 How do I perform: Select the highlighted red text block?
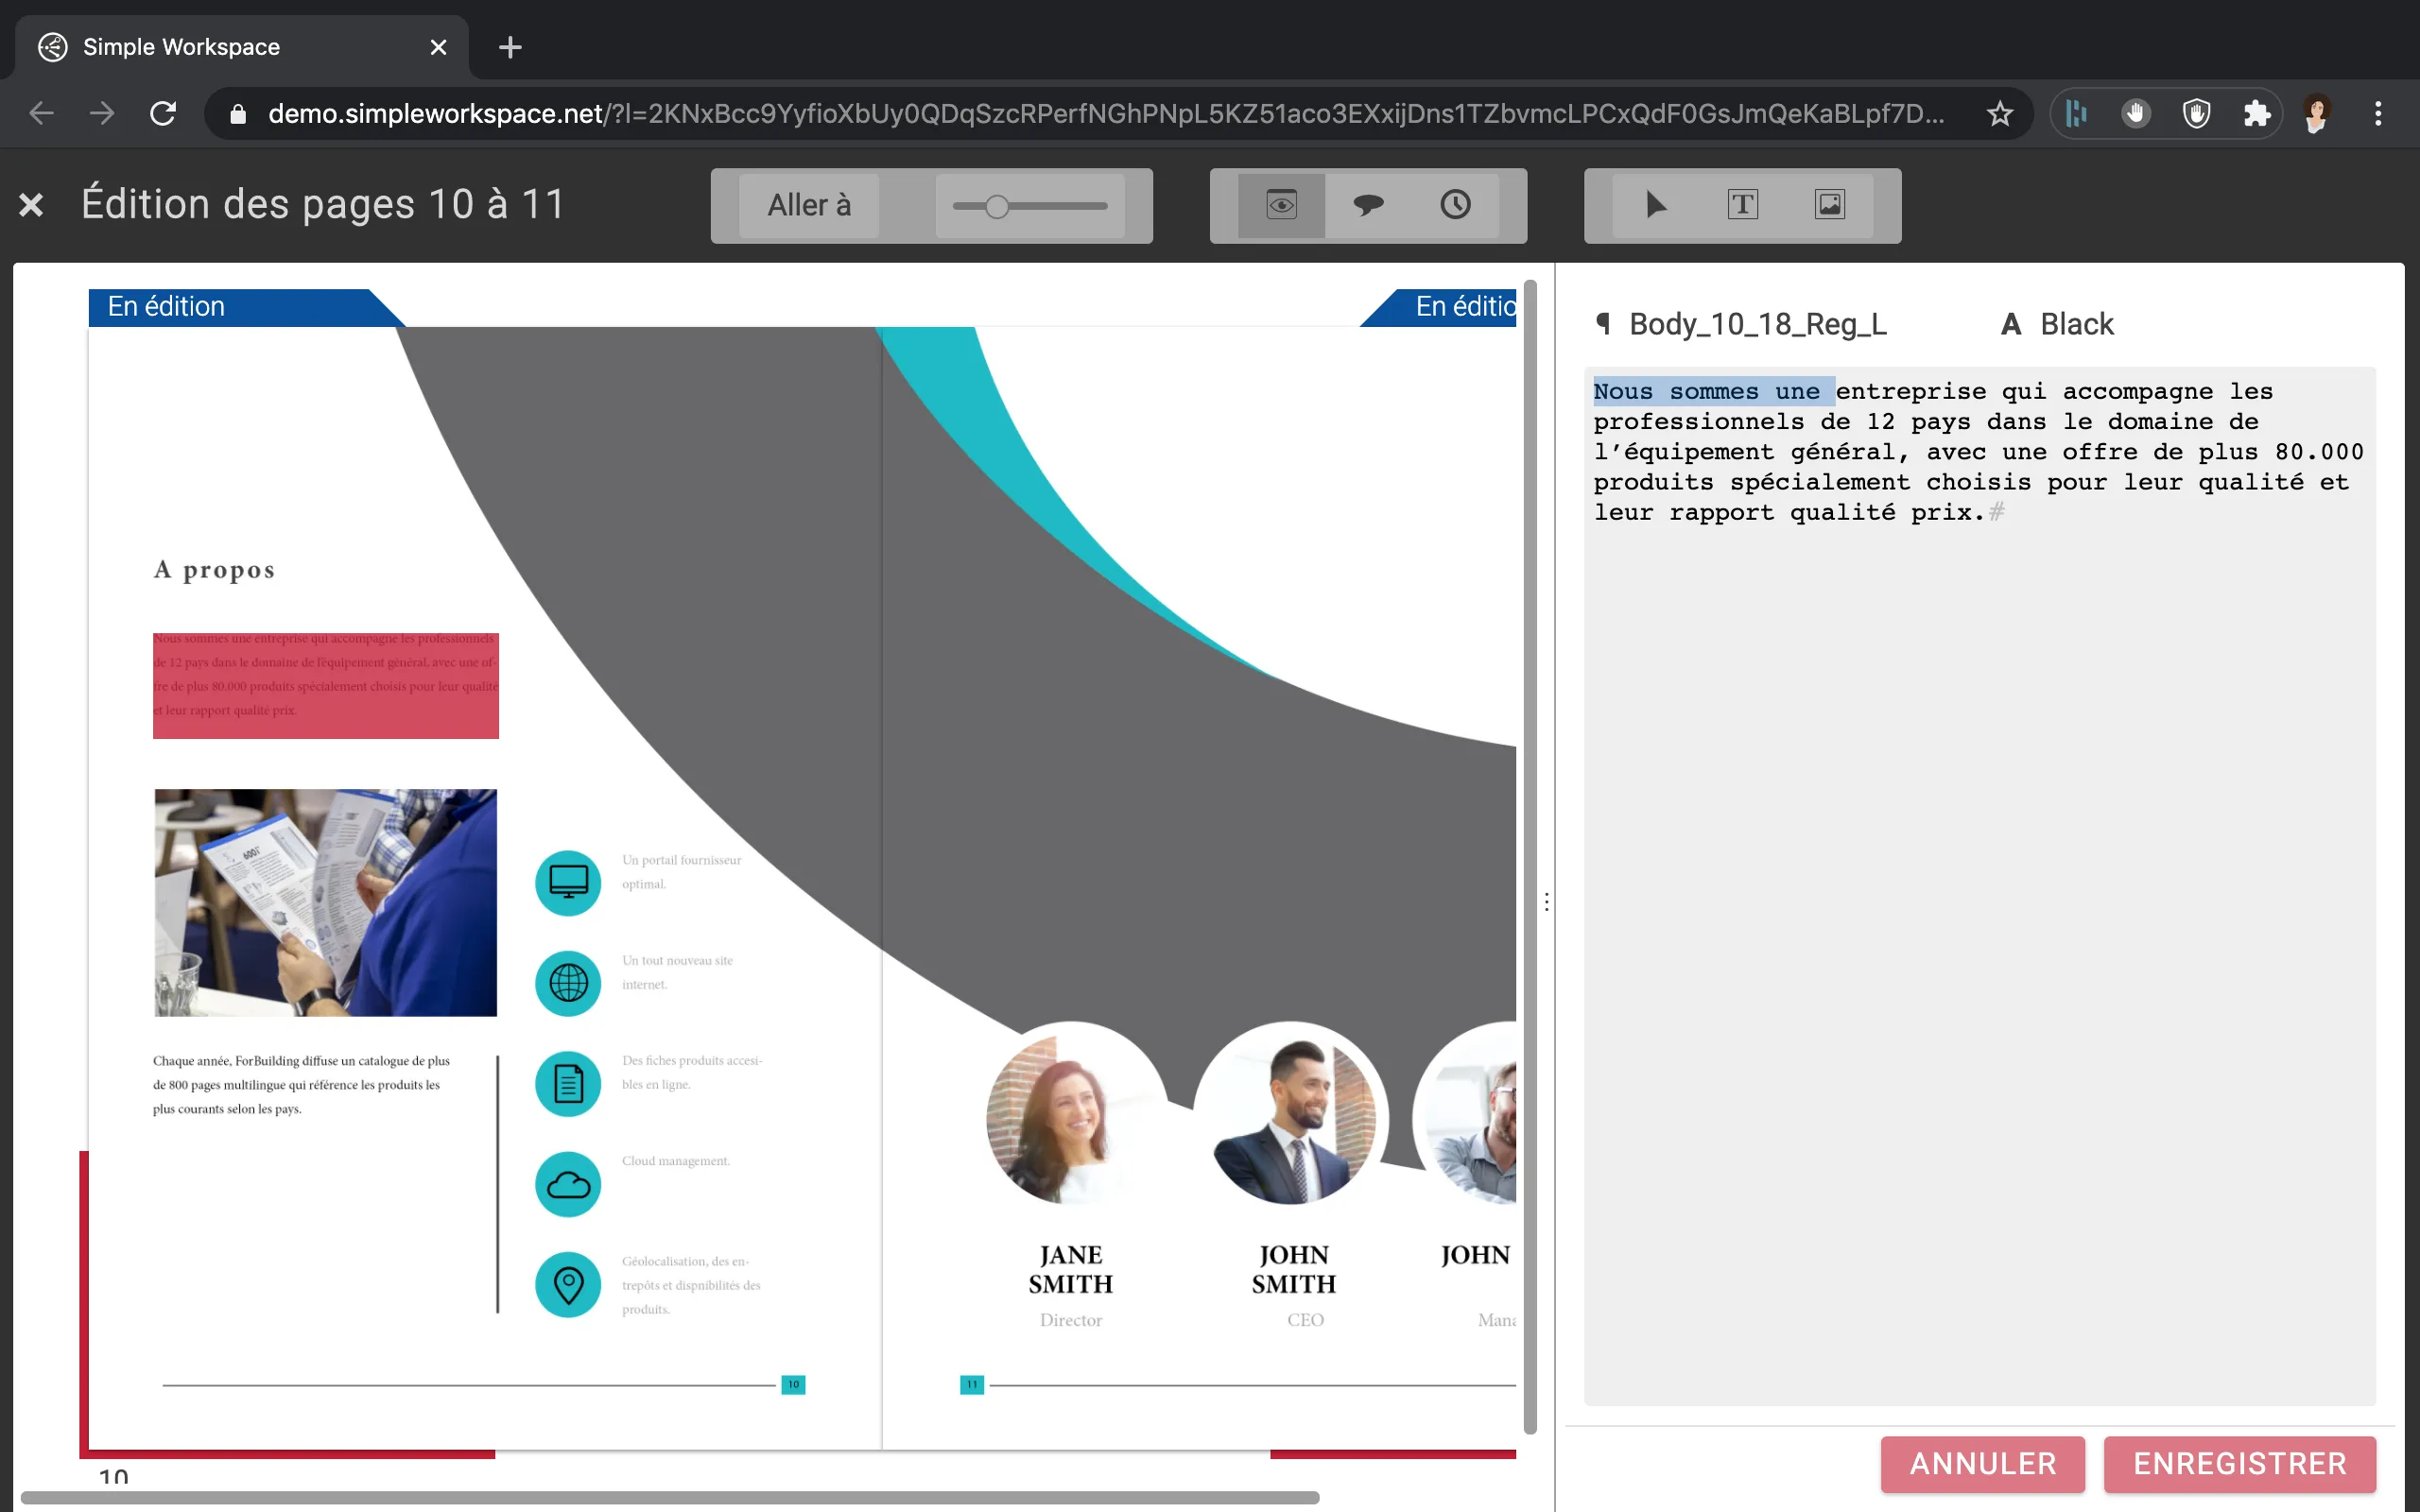[x=325, y=685]
